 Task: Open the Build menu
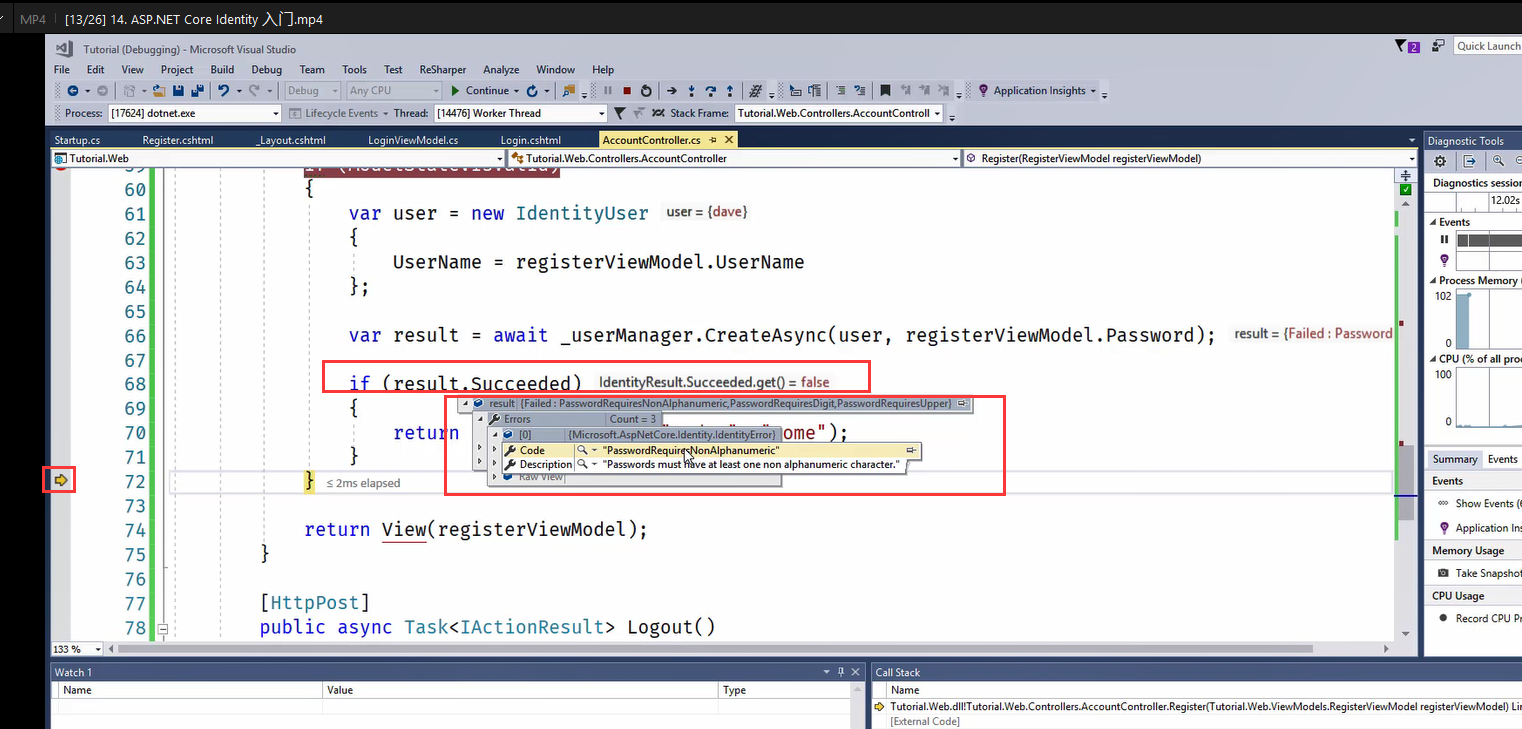(222, 69)
